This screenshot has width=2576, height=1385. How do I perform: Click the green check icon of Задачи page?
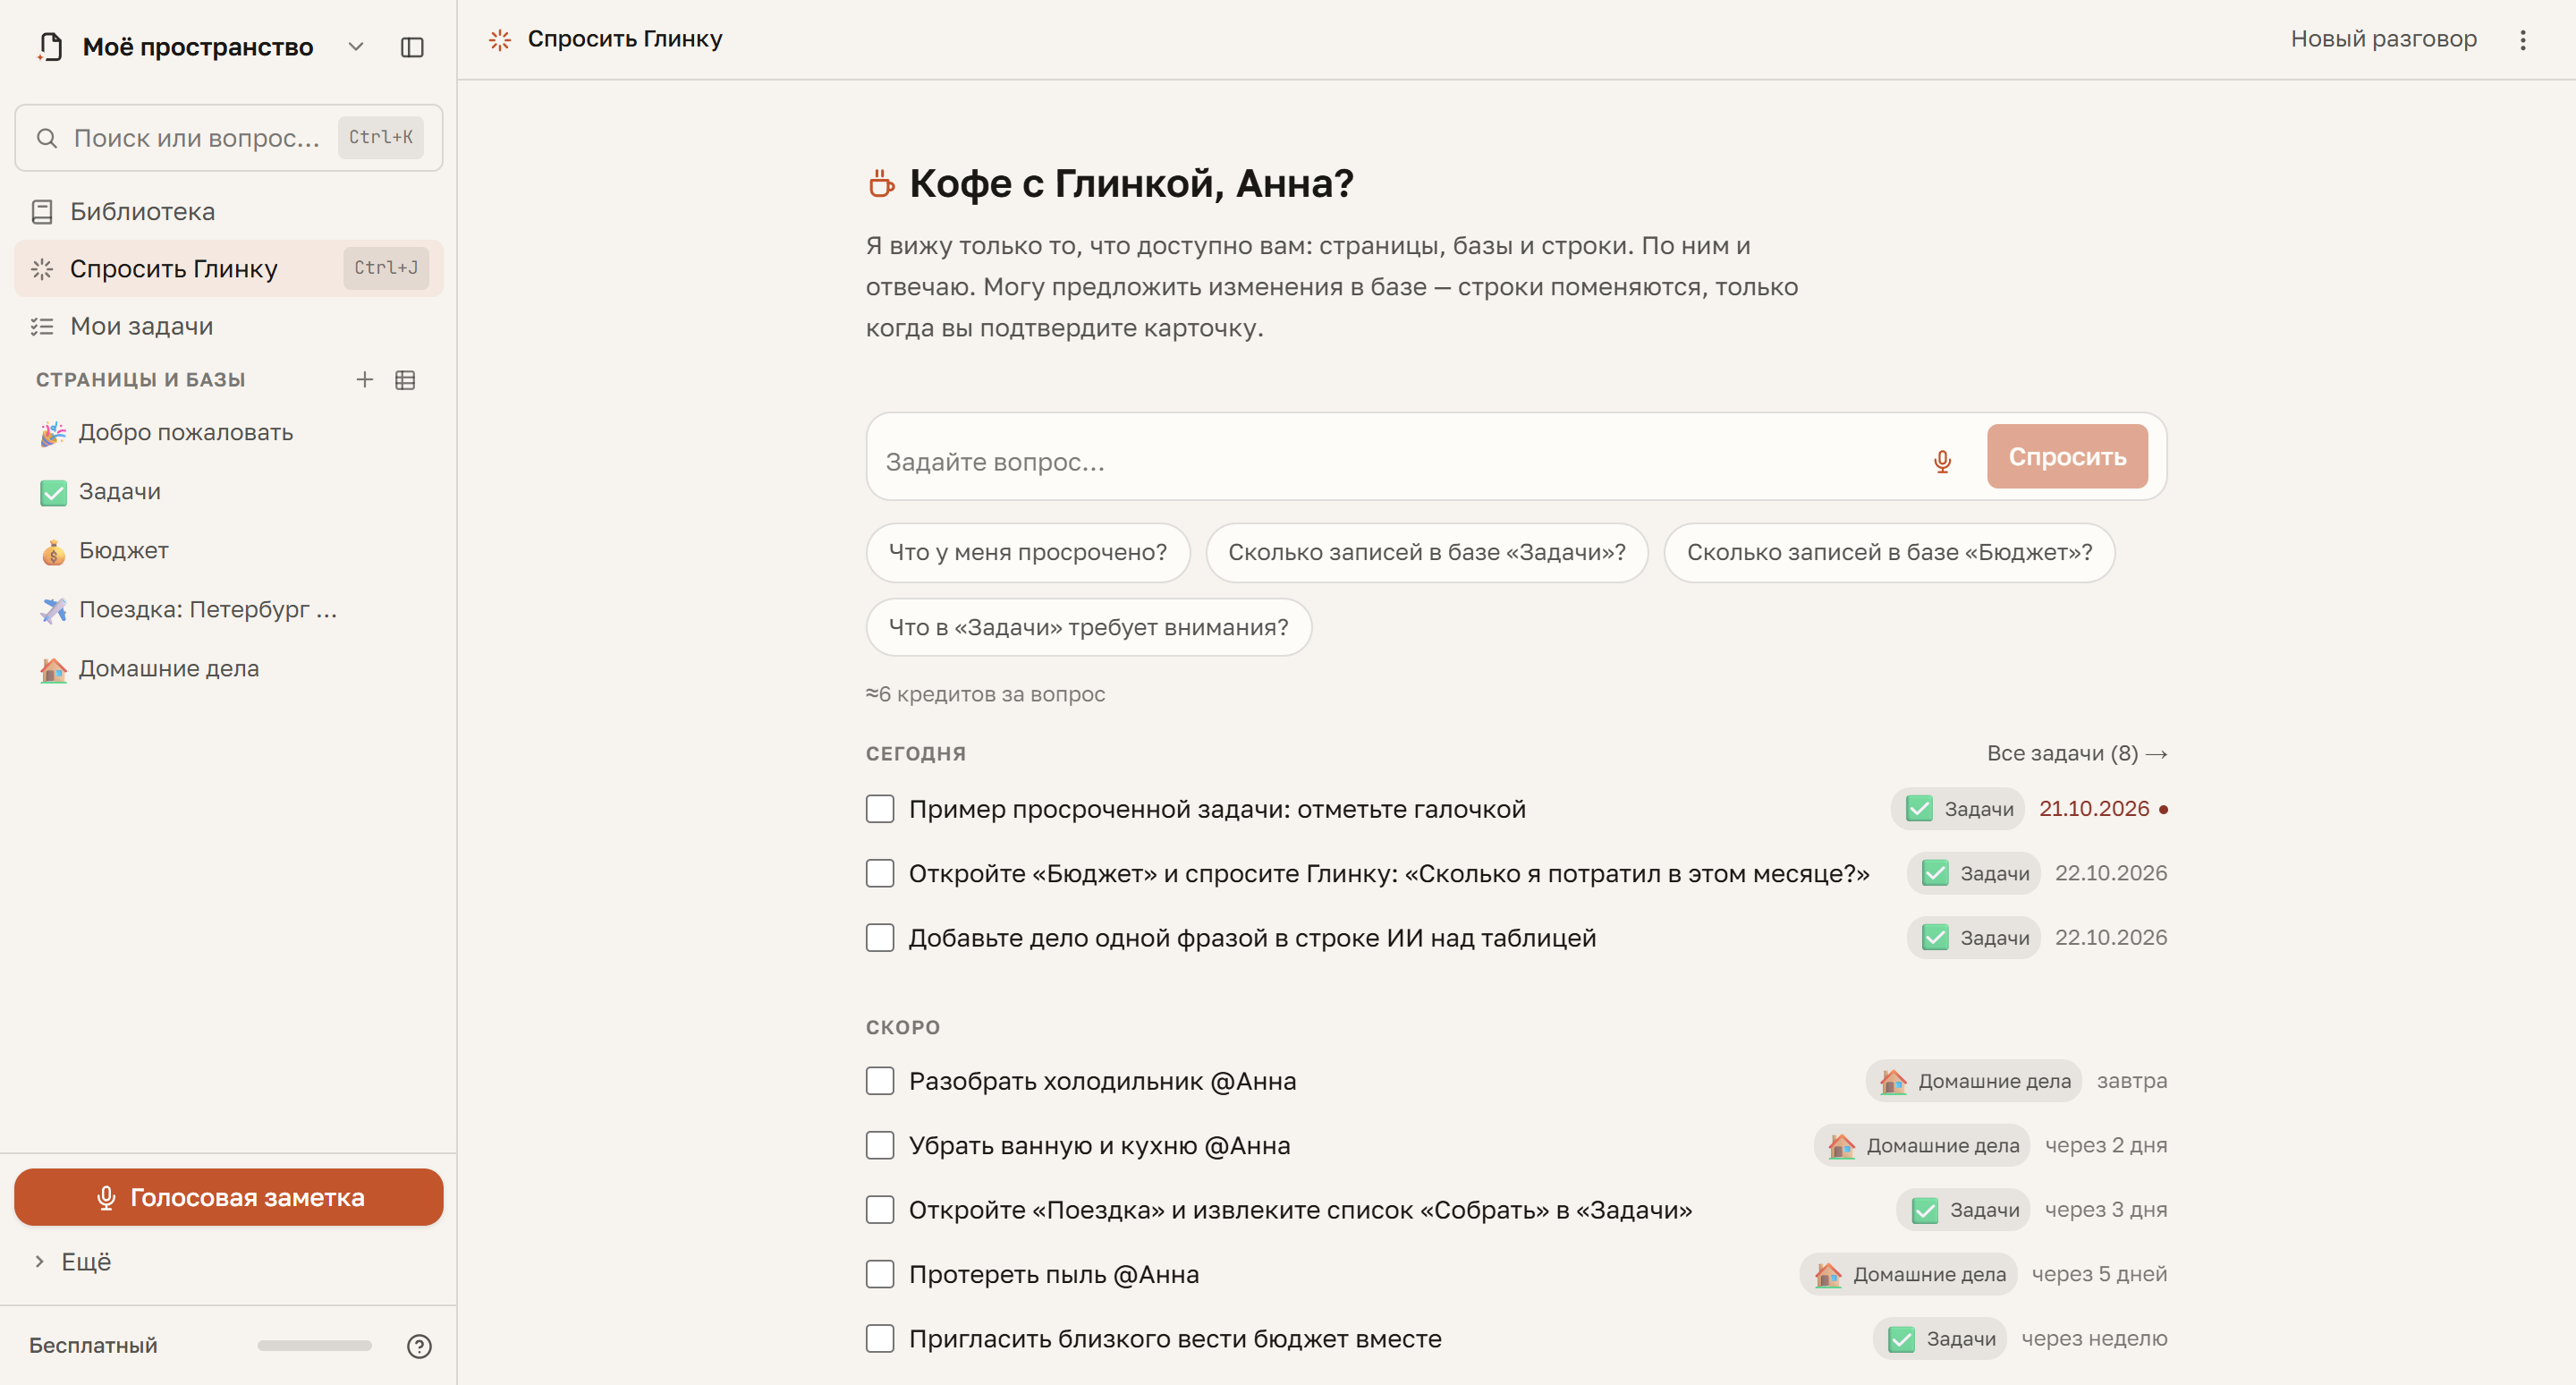pyautogui.click(x=53, y=492)
